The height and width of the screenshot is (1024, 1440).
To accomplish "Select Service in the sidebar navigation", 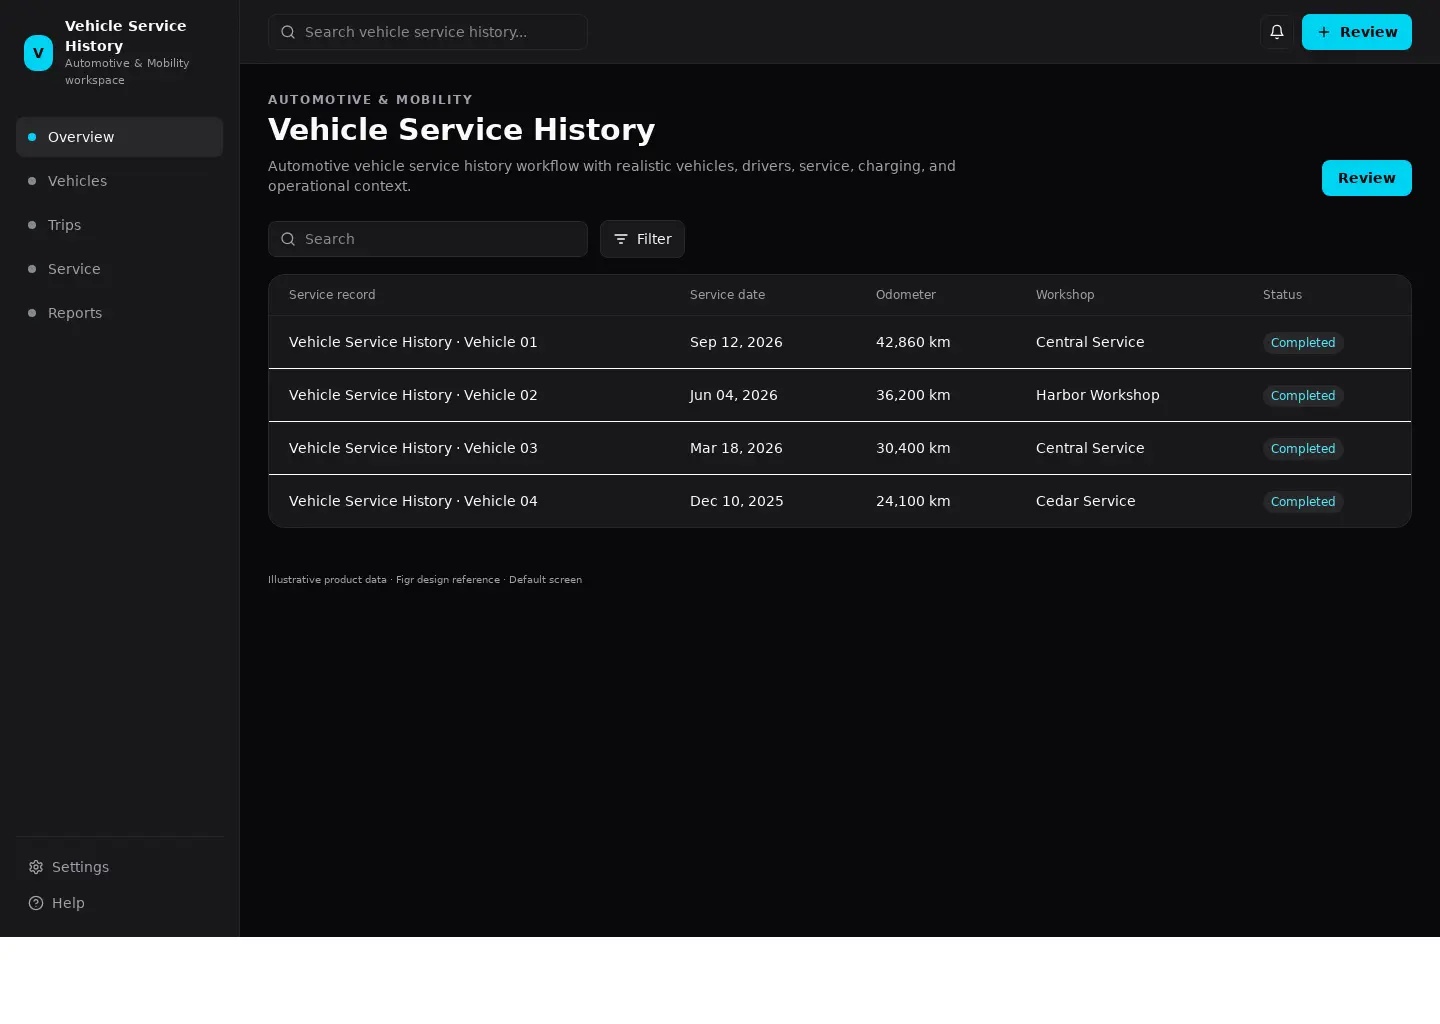I will point(119,269).
